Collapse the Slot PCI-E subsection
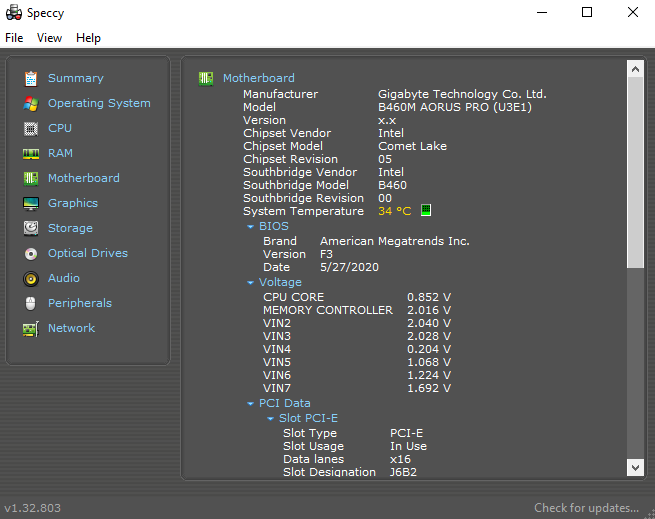The height and width of the screenshot is (519, 655). (x=271, y=419)
